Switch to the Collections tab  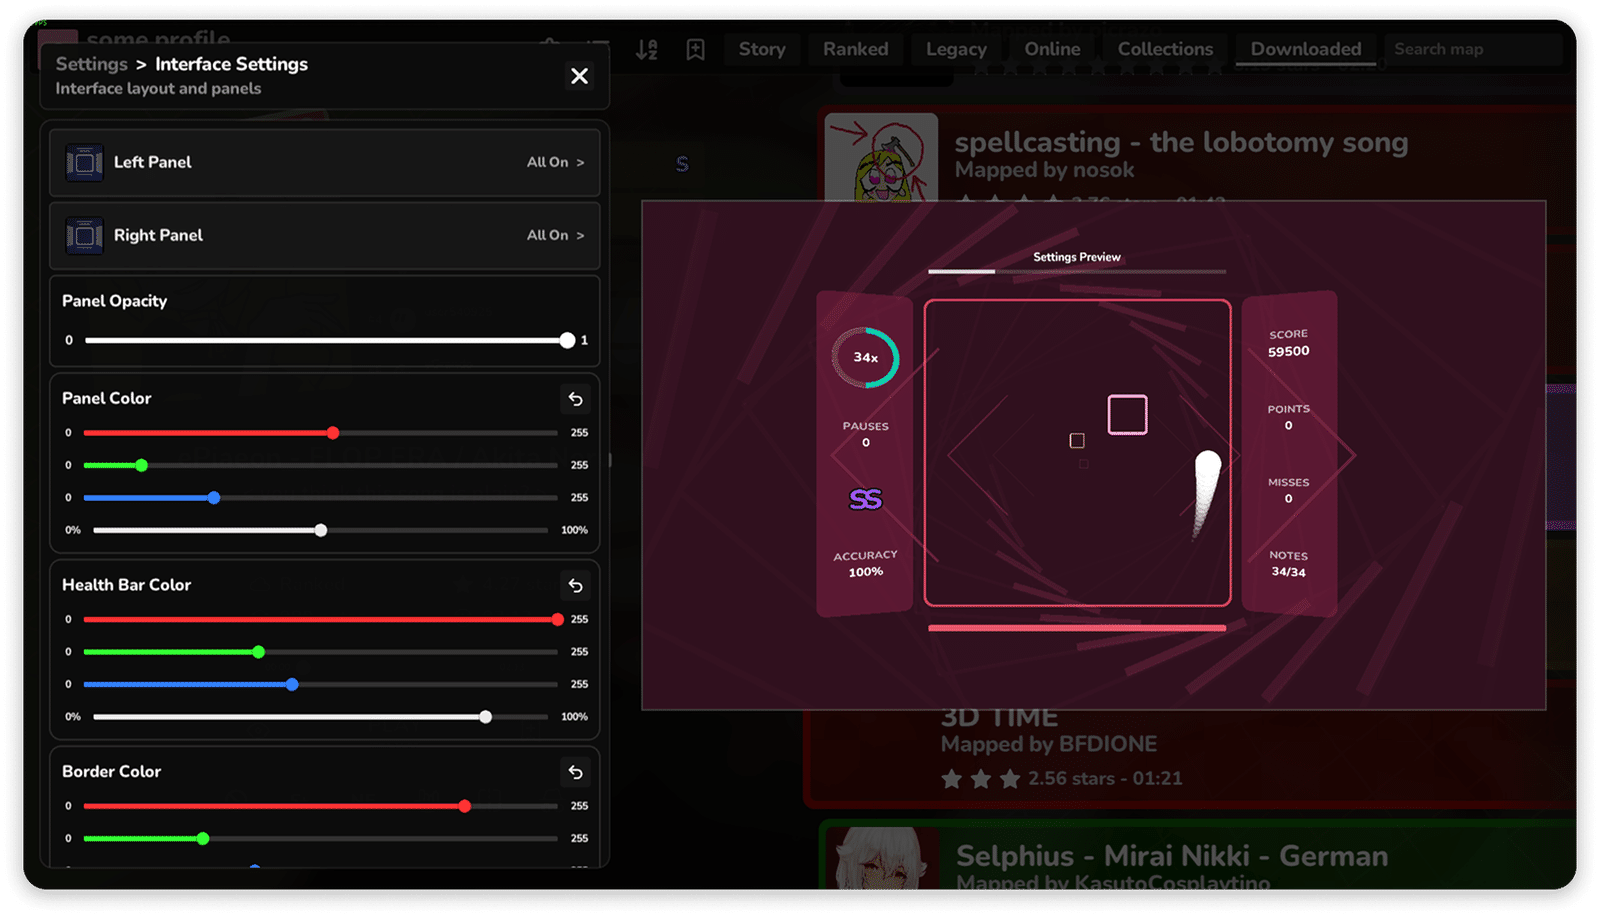(1165, 49)
